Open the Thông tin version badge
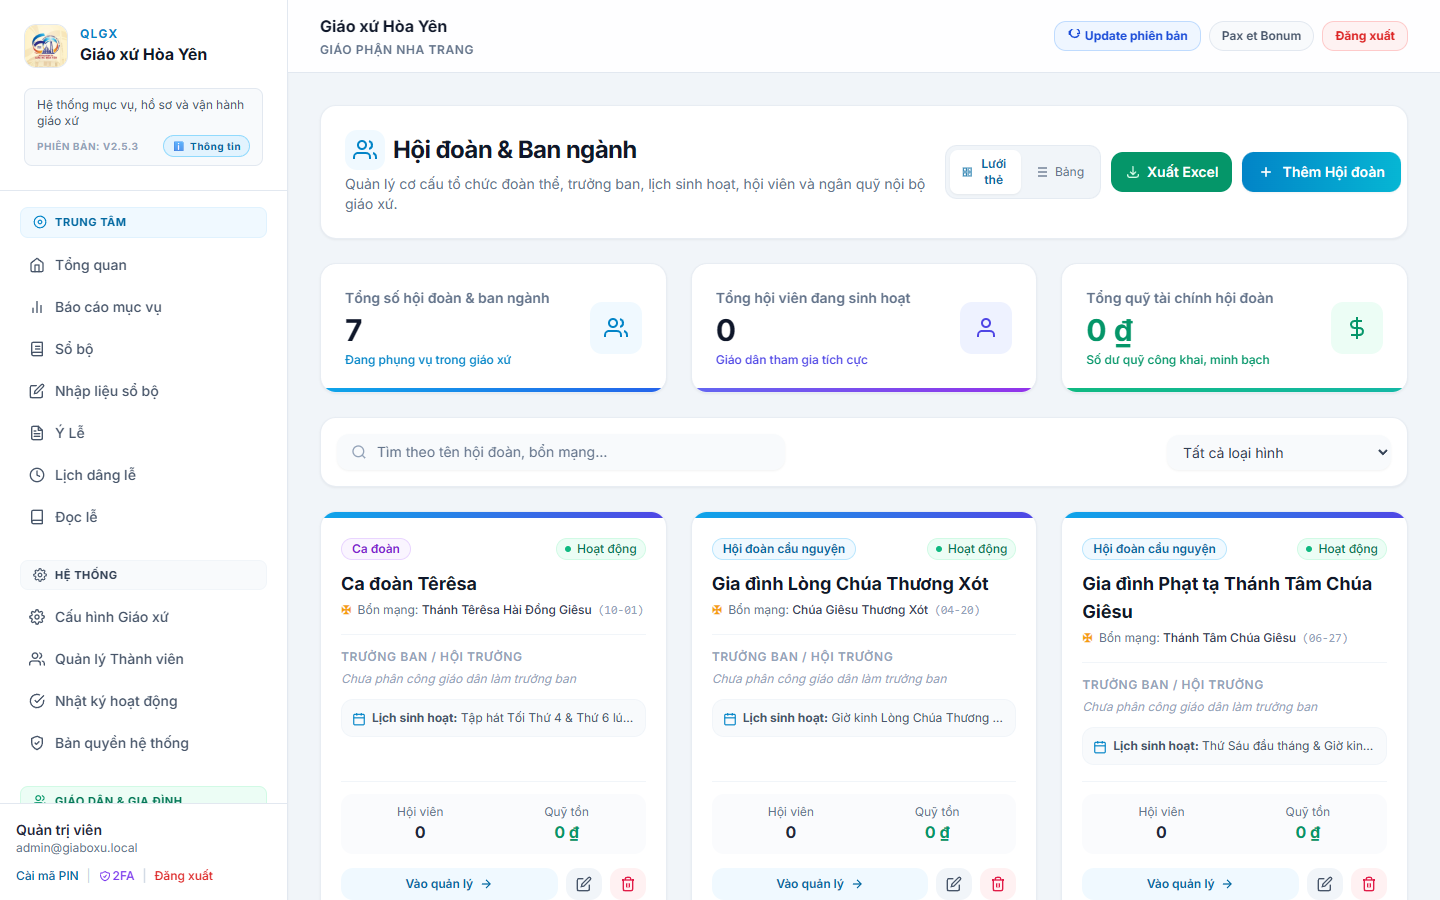Viewport: 1440px width, 900px height. (206, 146)
